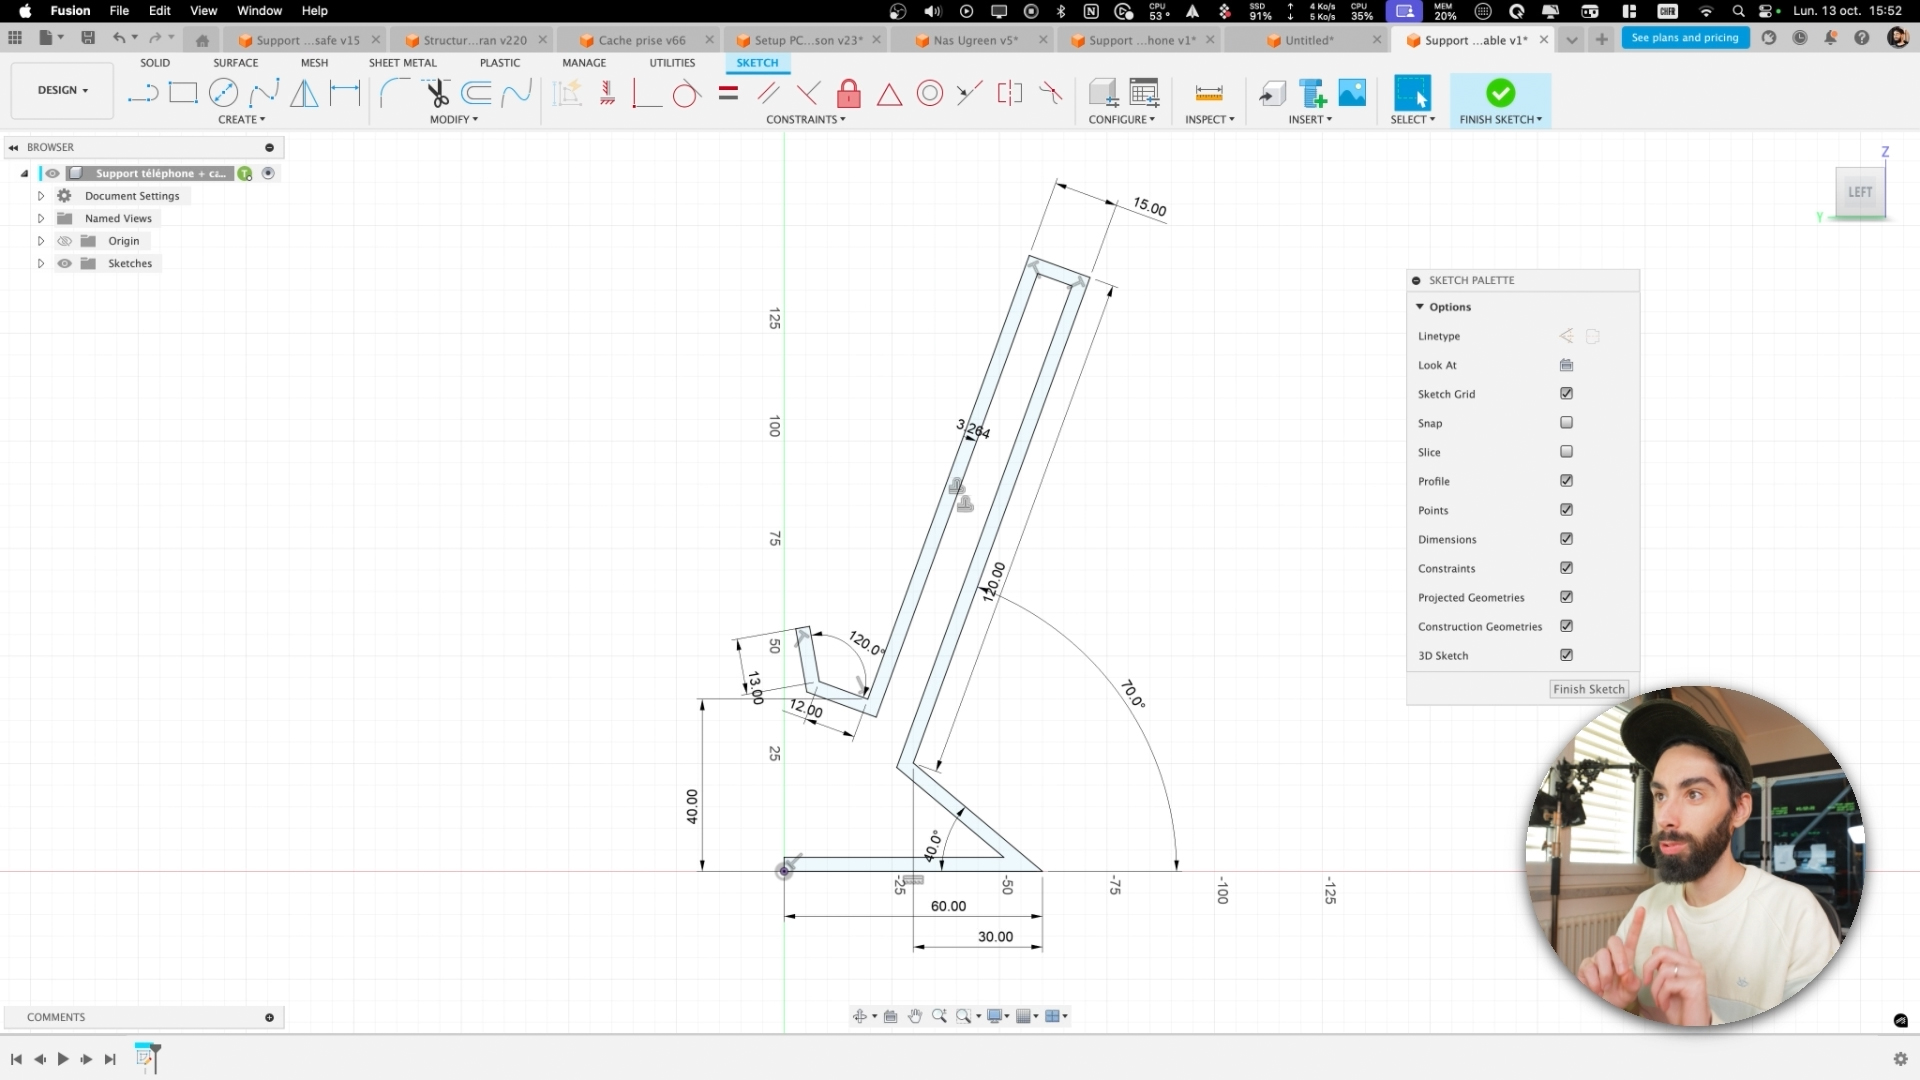
Task: Open the DESIGN workspace dropdown
Action: coord(62,90)
